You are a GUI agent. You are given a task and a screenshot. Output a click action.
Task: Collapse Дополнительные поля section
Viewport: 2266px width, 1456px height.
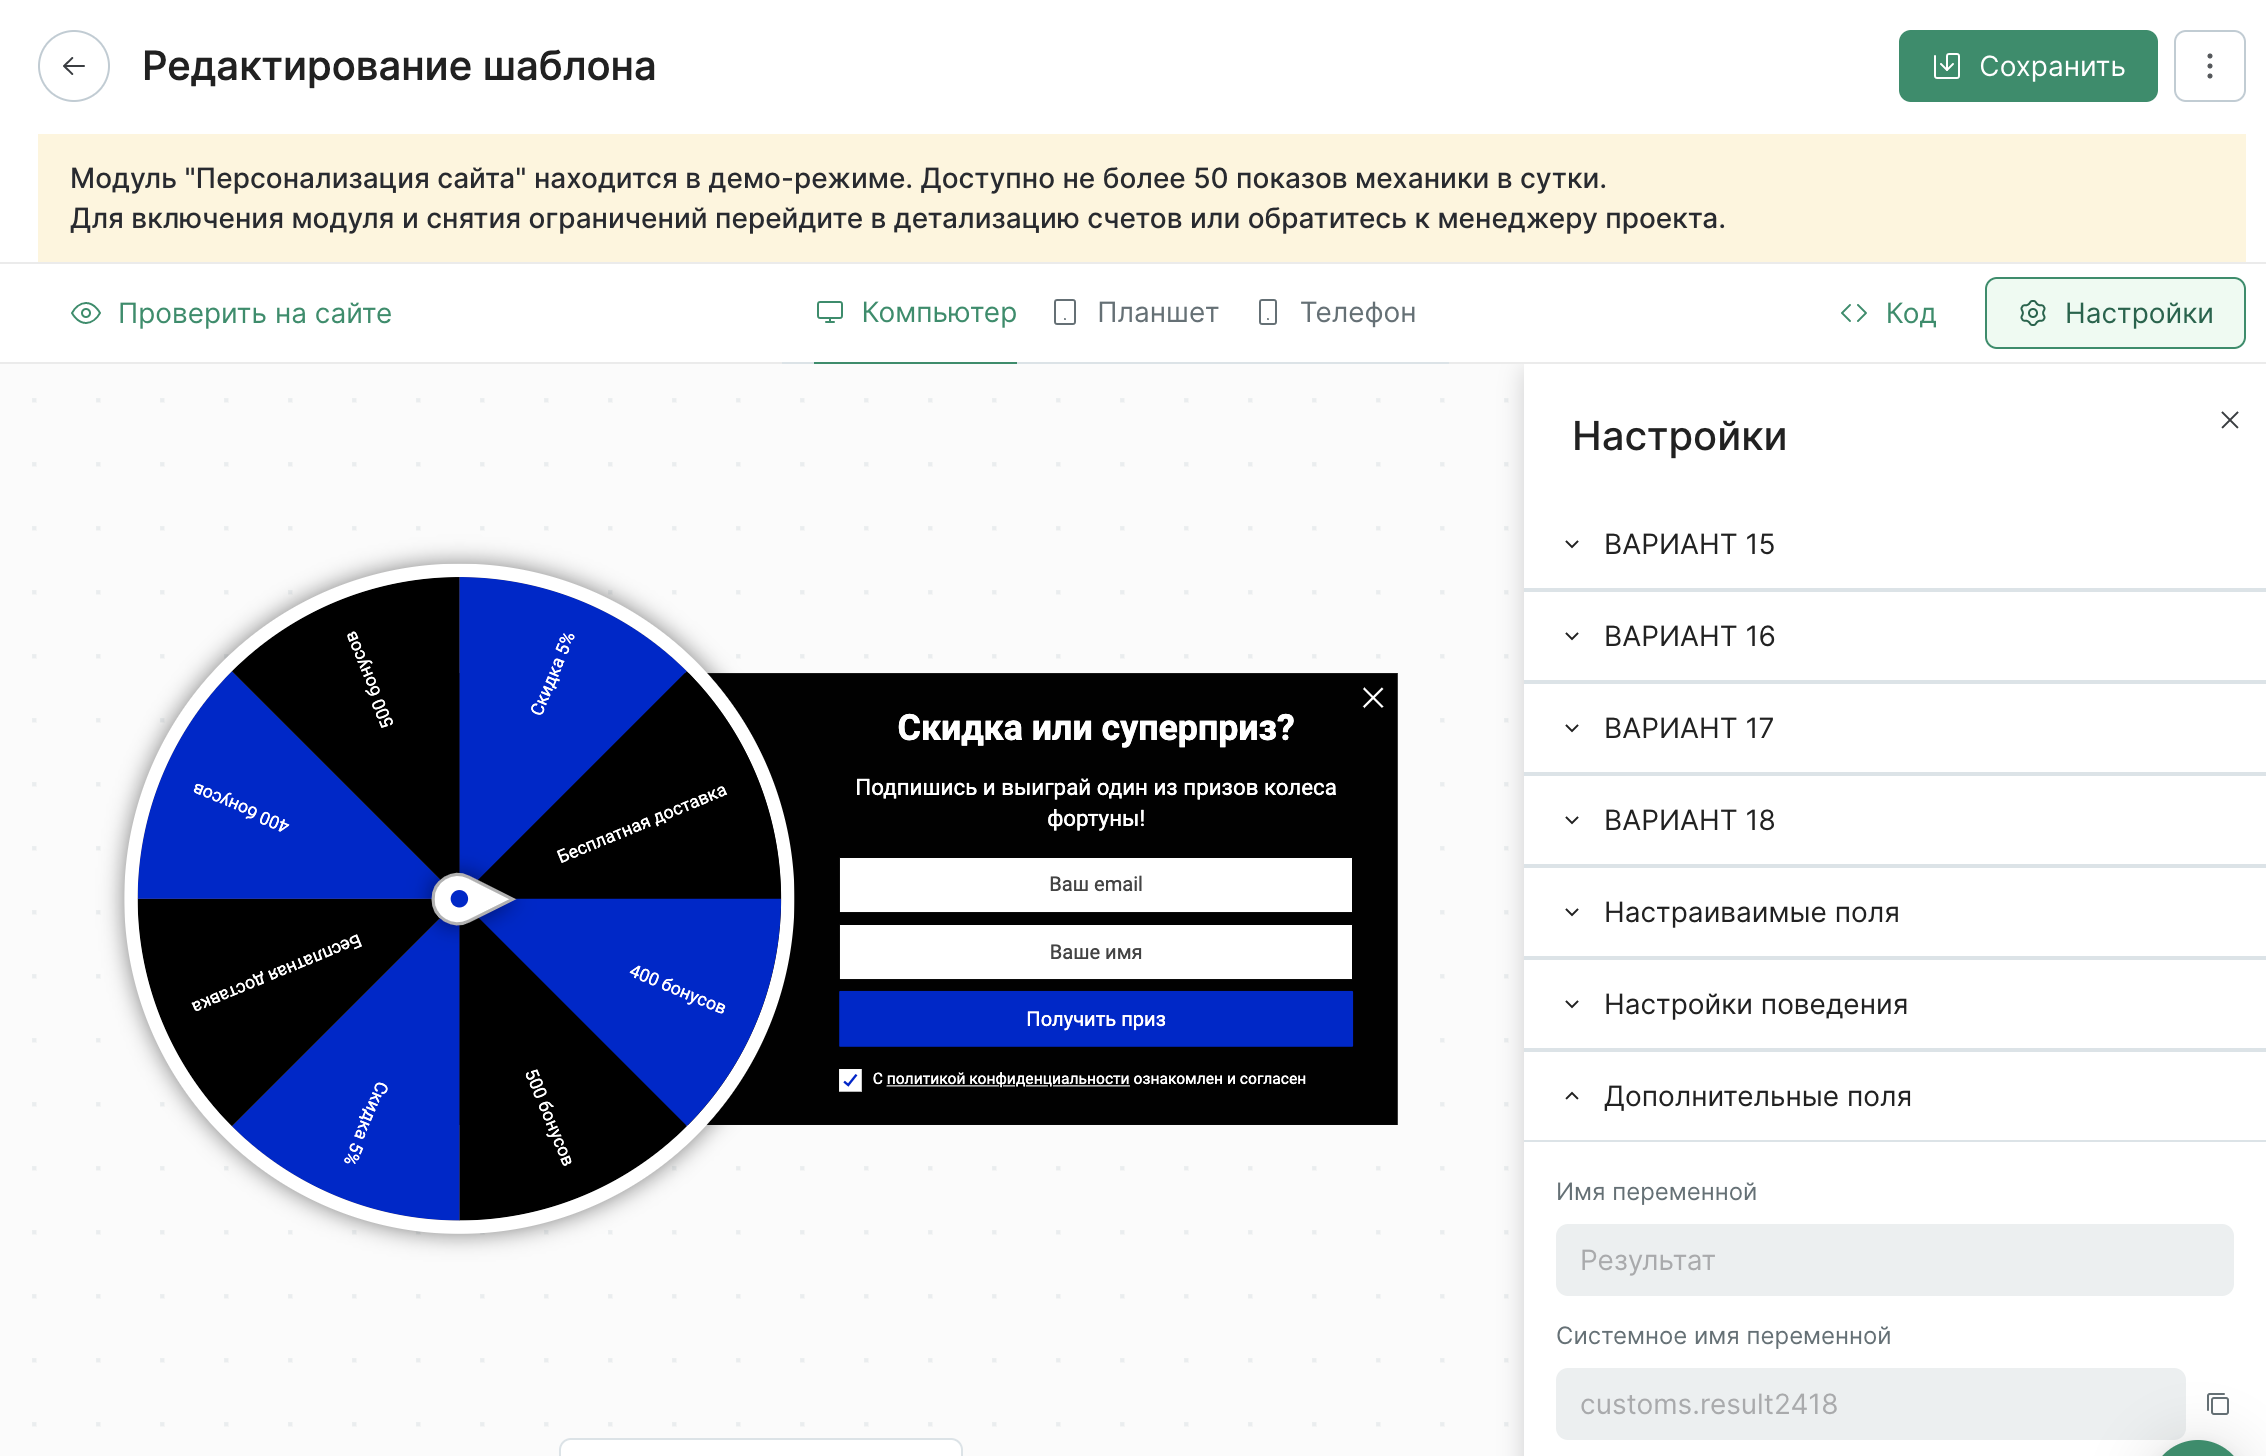tap(1894, 1096)
